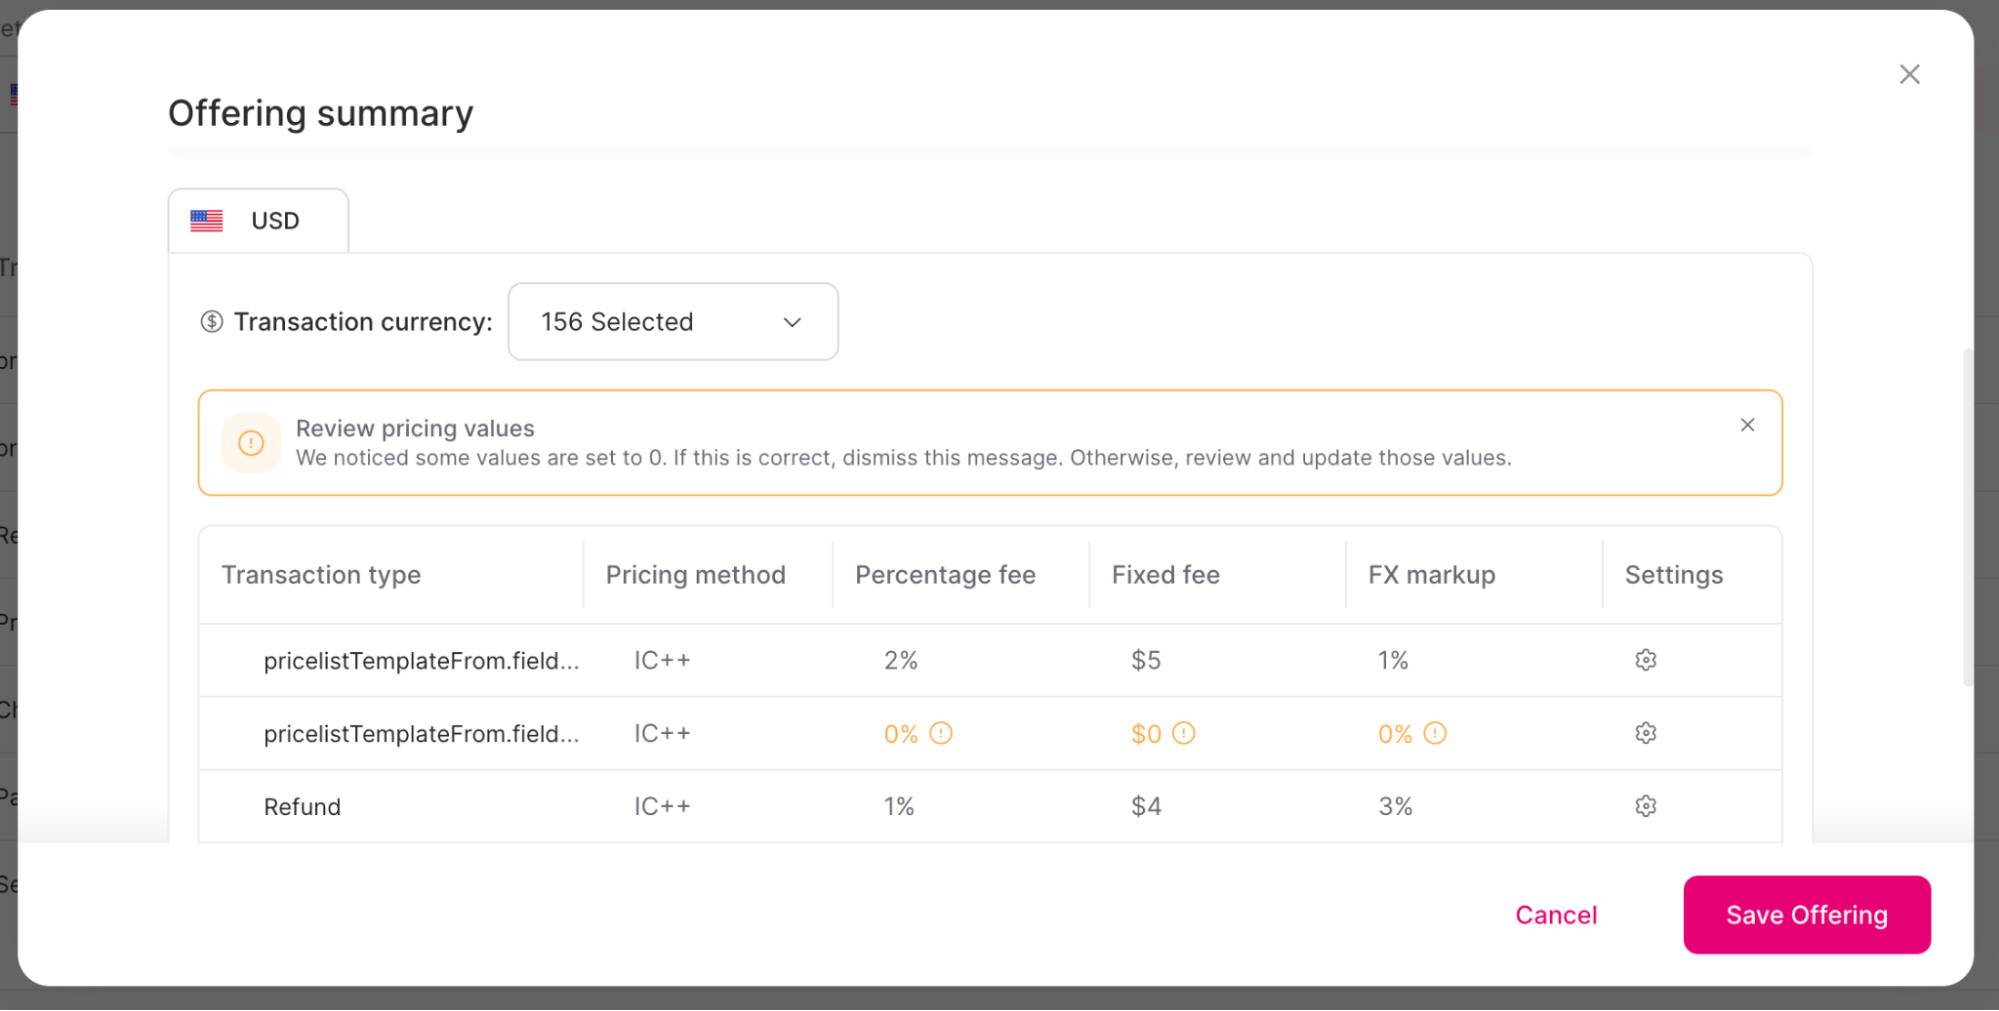
Task: Click the chevron in the currency selector
Action: point(791,322)
